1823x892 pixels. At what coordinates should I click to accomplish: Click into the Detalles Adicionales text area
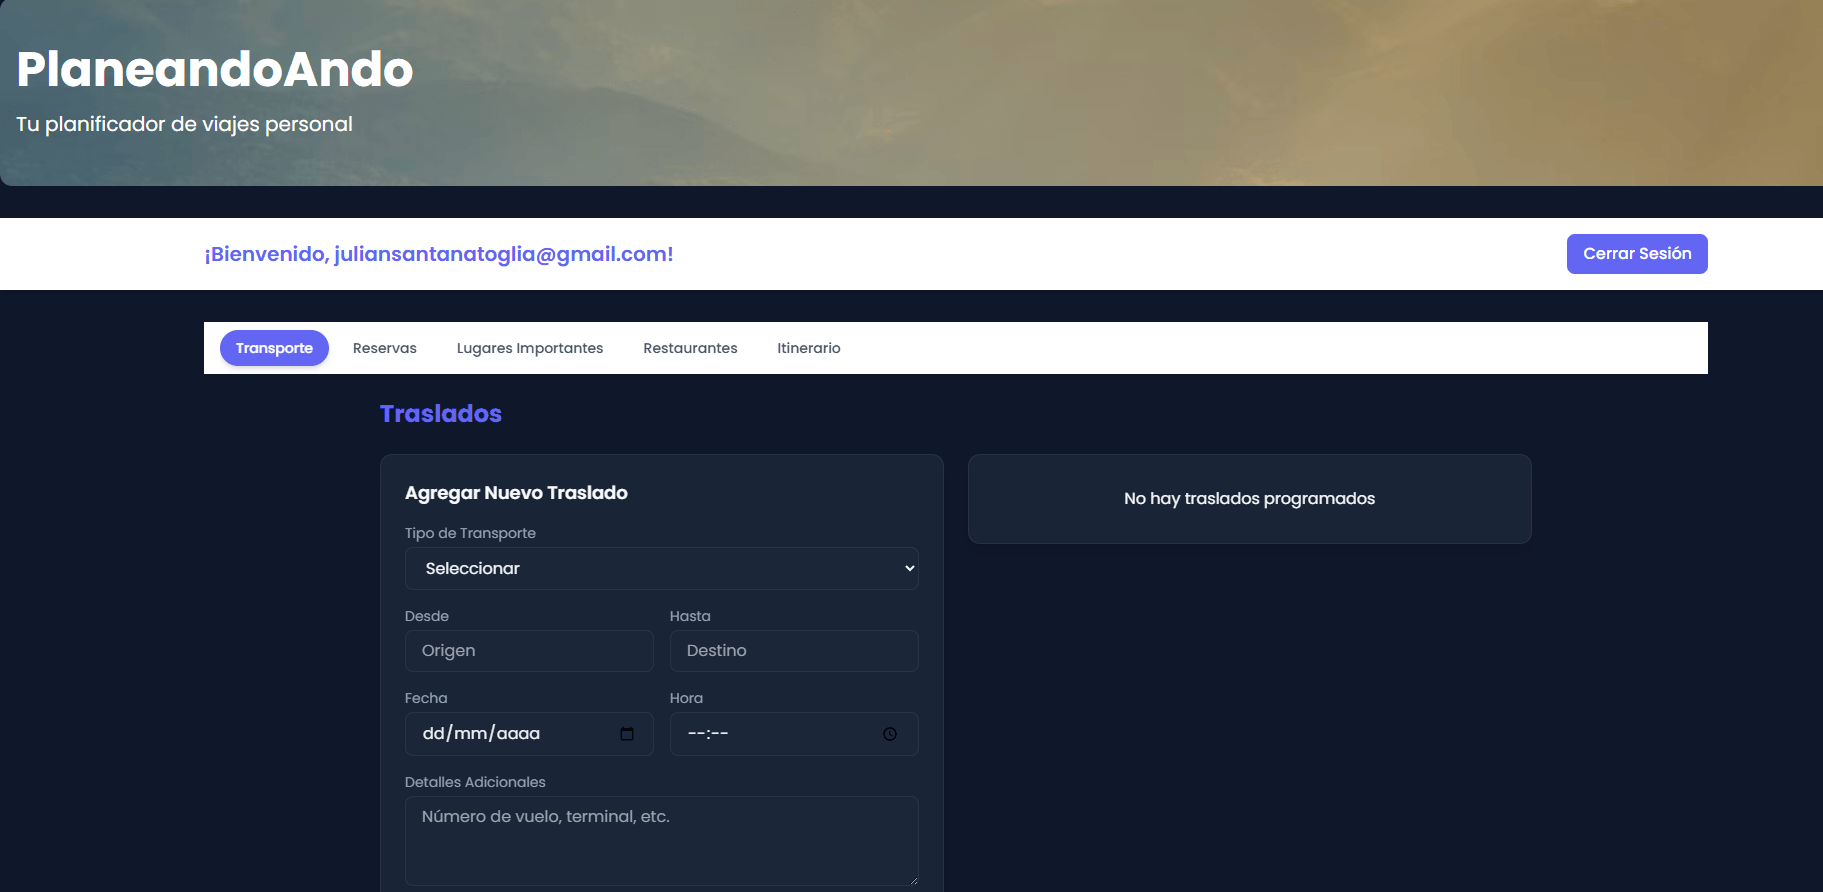point(661,840)
